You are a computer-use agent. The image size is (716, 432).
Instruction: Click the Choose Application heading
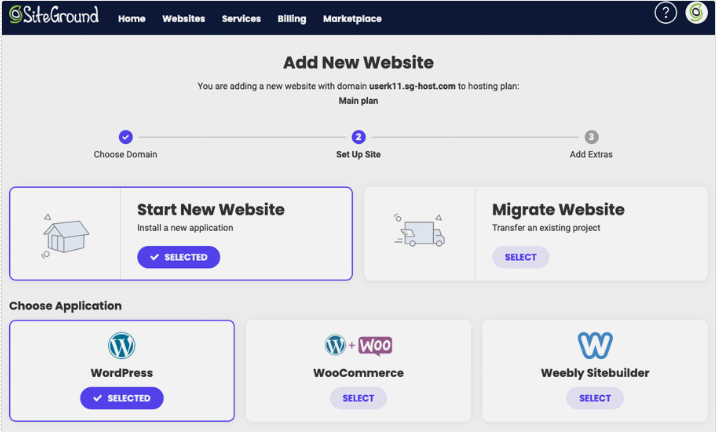(x=65, y=306)
